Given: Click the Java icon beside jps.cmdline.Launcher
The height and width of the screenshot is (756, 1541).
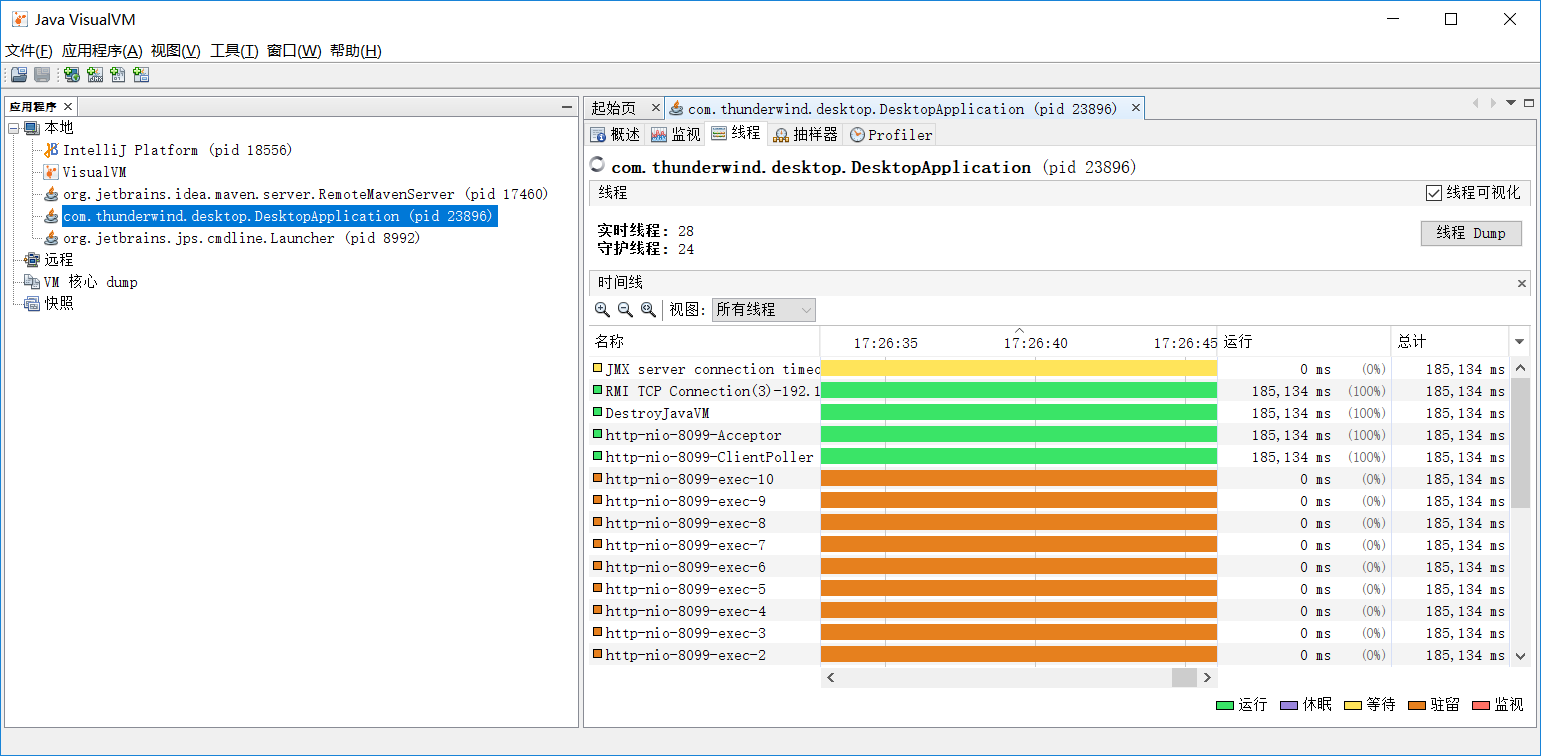Looking at the screenshot, I should (x=51, y=238).
